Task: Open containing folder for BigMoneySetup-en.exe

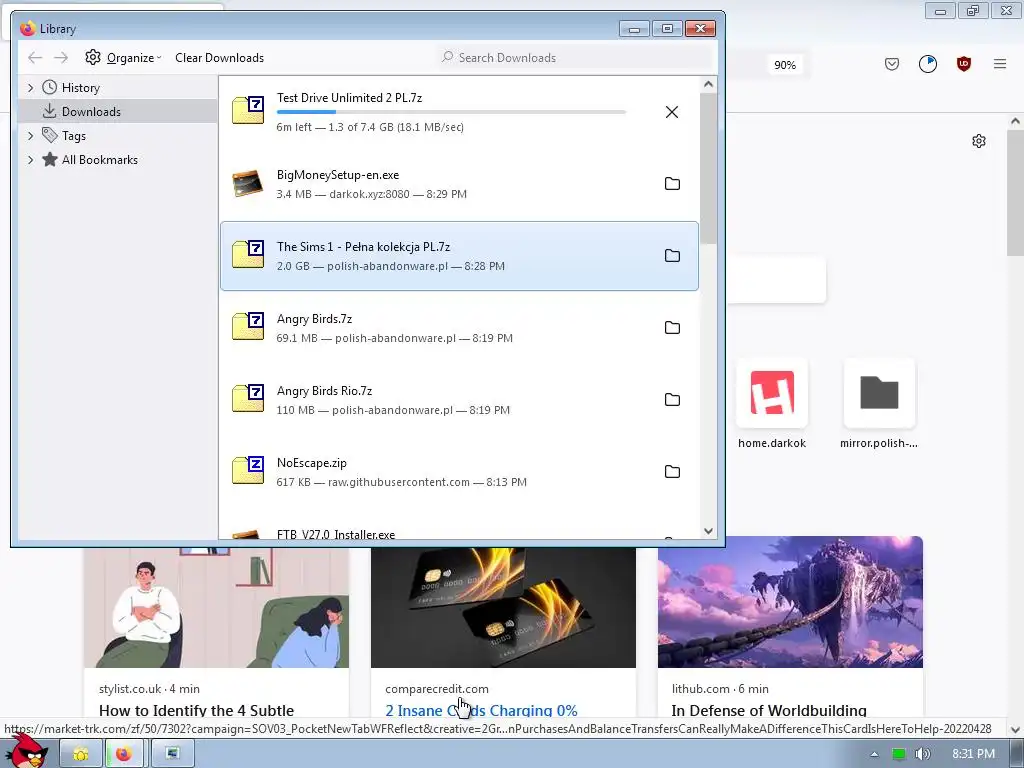Action: point(672,184)
